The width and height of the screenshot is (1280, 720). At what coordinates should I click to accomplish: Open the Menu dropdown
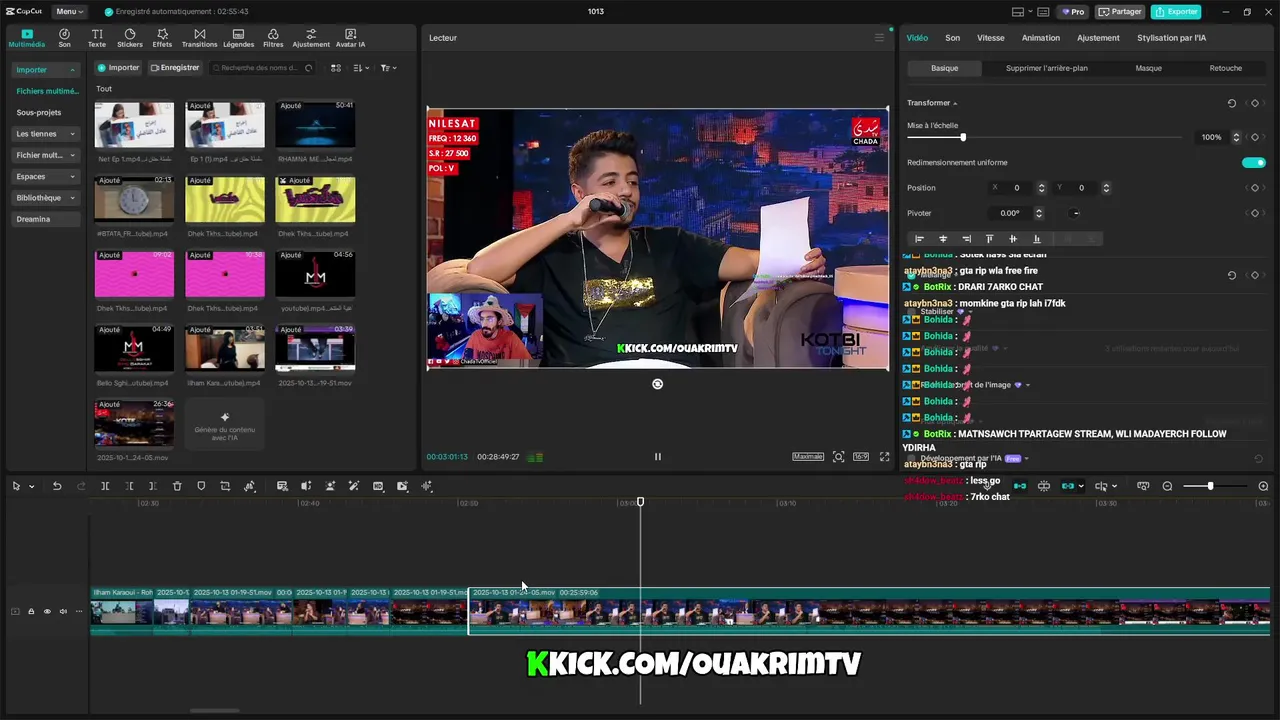tap(69, 11)
